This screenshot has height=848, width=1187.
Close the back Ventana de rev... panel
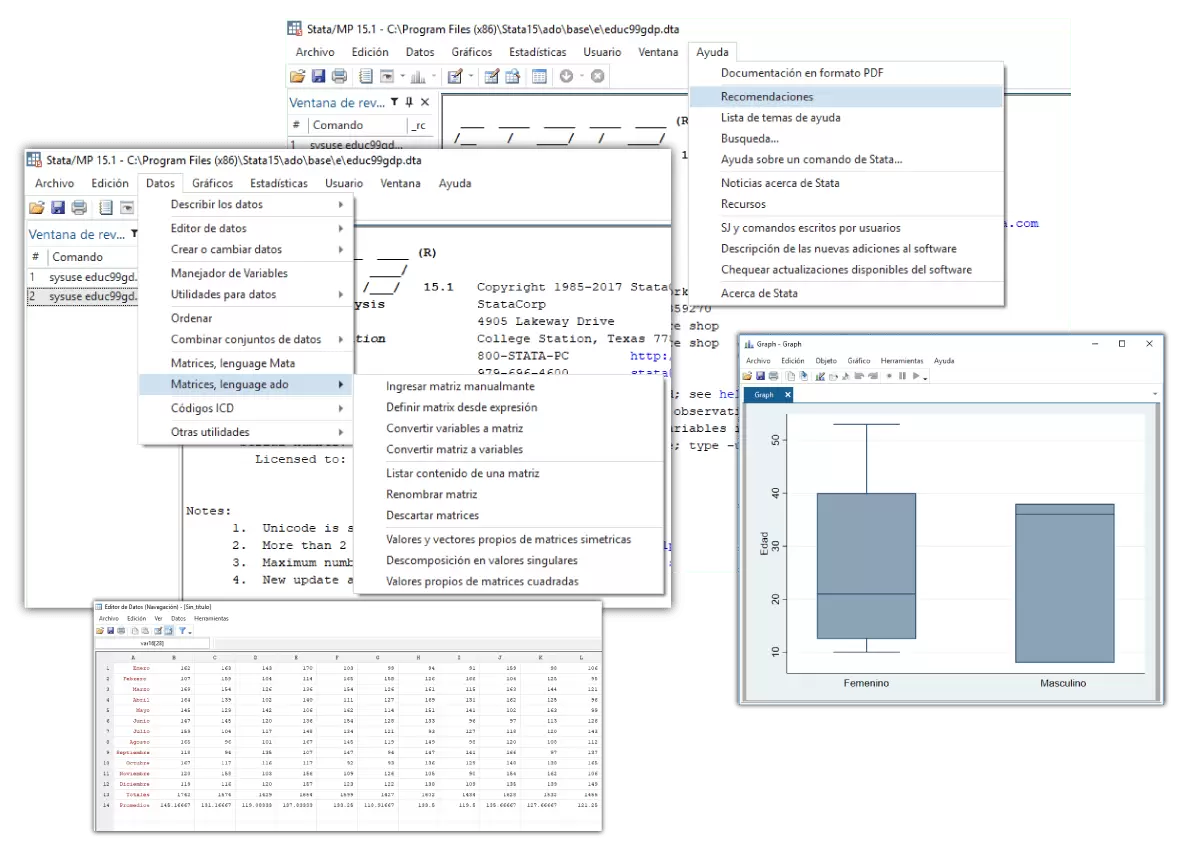[x=425, y=101]
